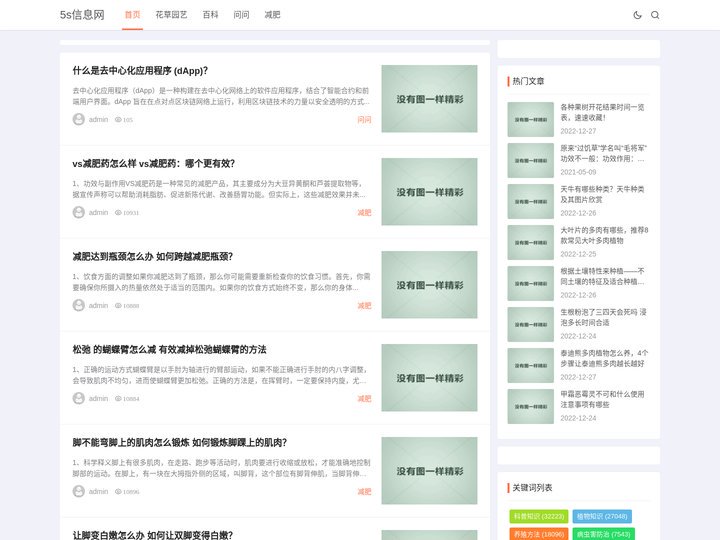Screen dimensions: 720x540
Task: Open hot article 生根粉泡了三四天会死吗
Action: click(603, 317)
